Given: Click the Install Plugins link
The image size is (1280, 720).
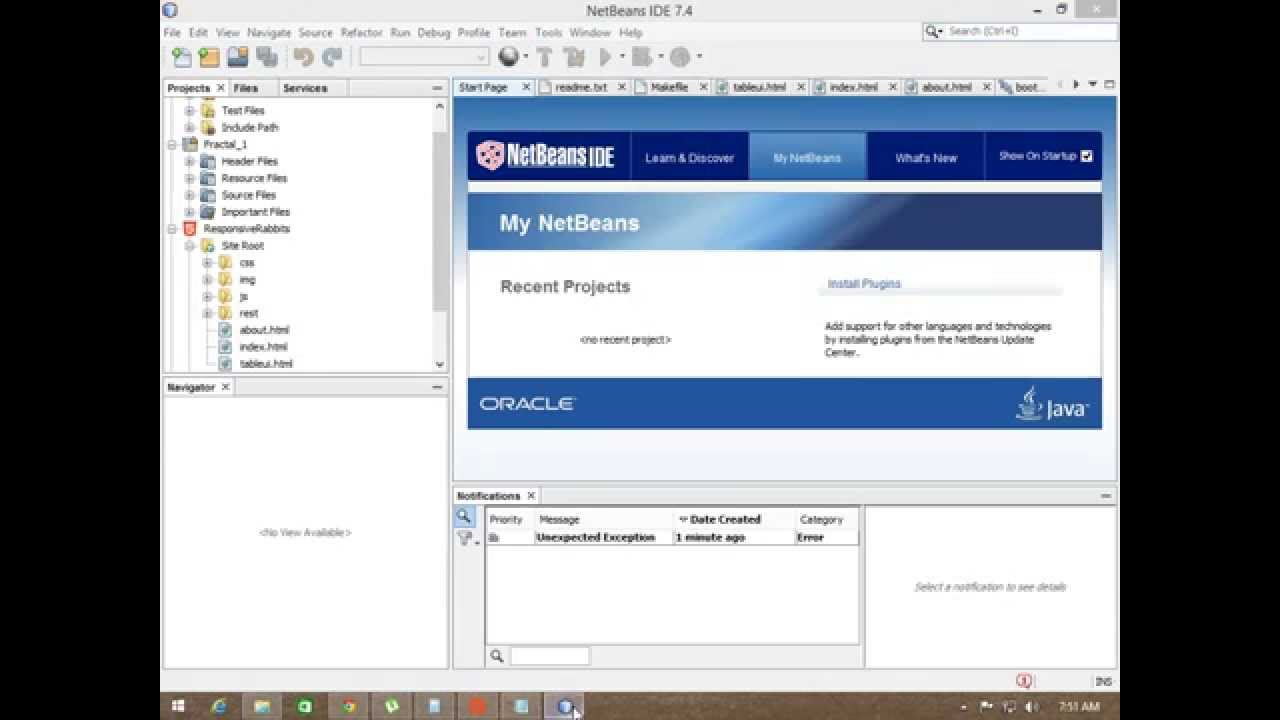Looking at the screenshot, I should [864, 284].
